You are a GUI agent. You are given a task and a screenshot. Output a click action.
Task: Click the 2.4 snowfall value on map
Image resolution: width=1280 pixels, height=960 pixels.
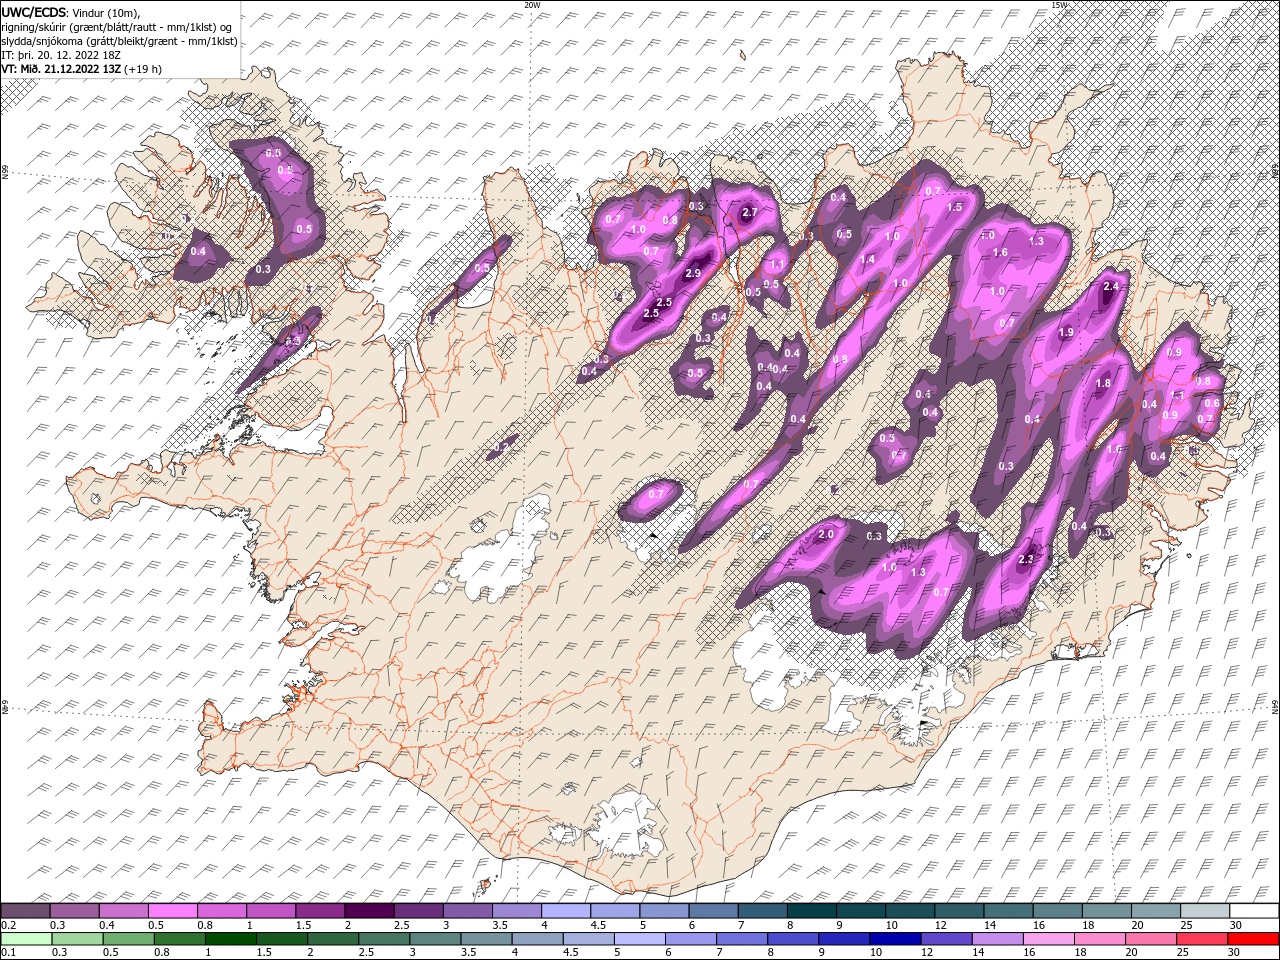coord(1110,287)
